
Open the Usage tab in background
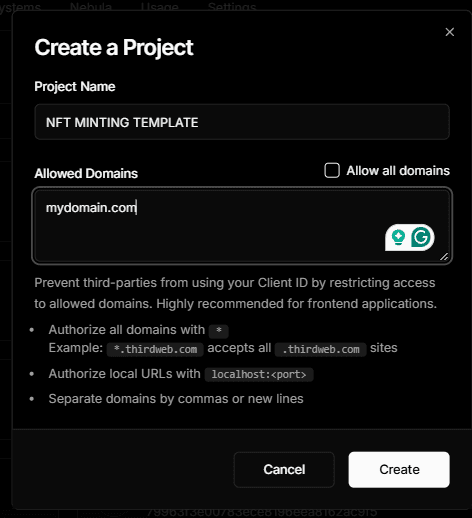tap(159, 6)
